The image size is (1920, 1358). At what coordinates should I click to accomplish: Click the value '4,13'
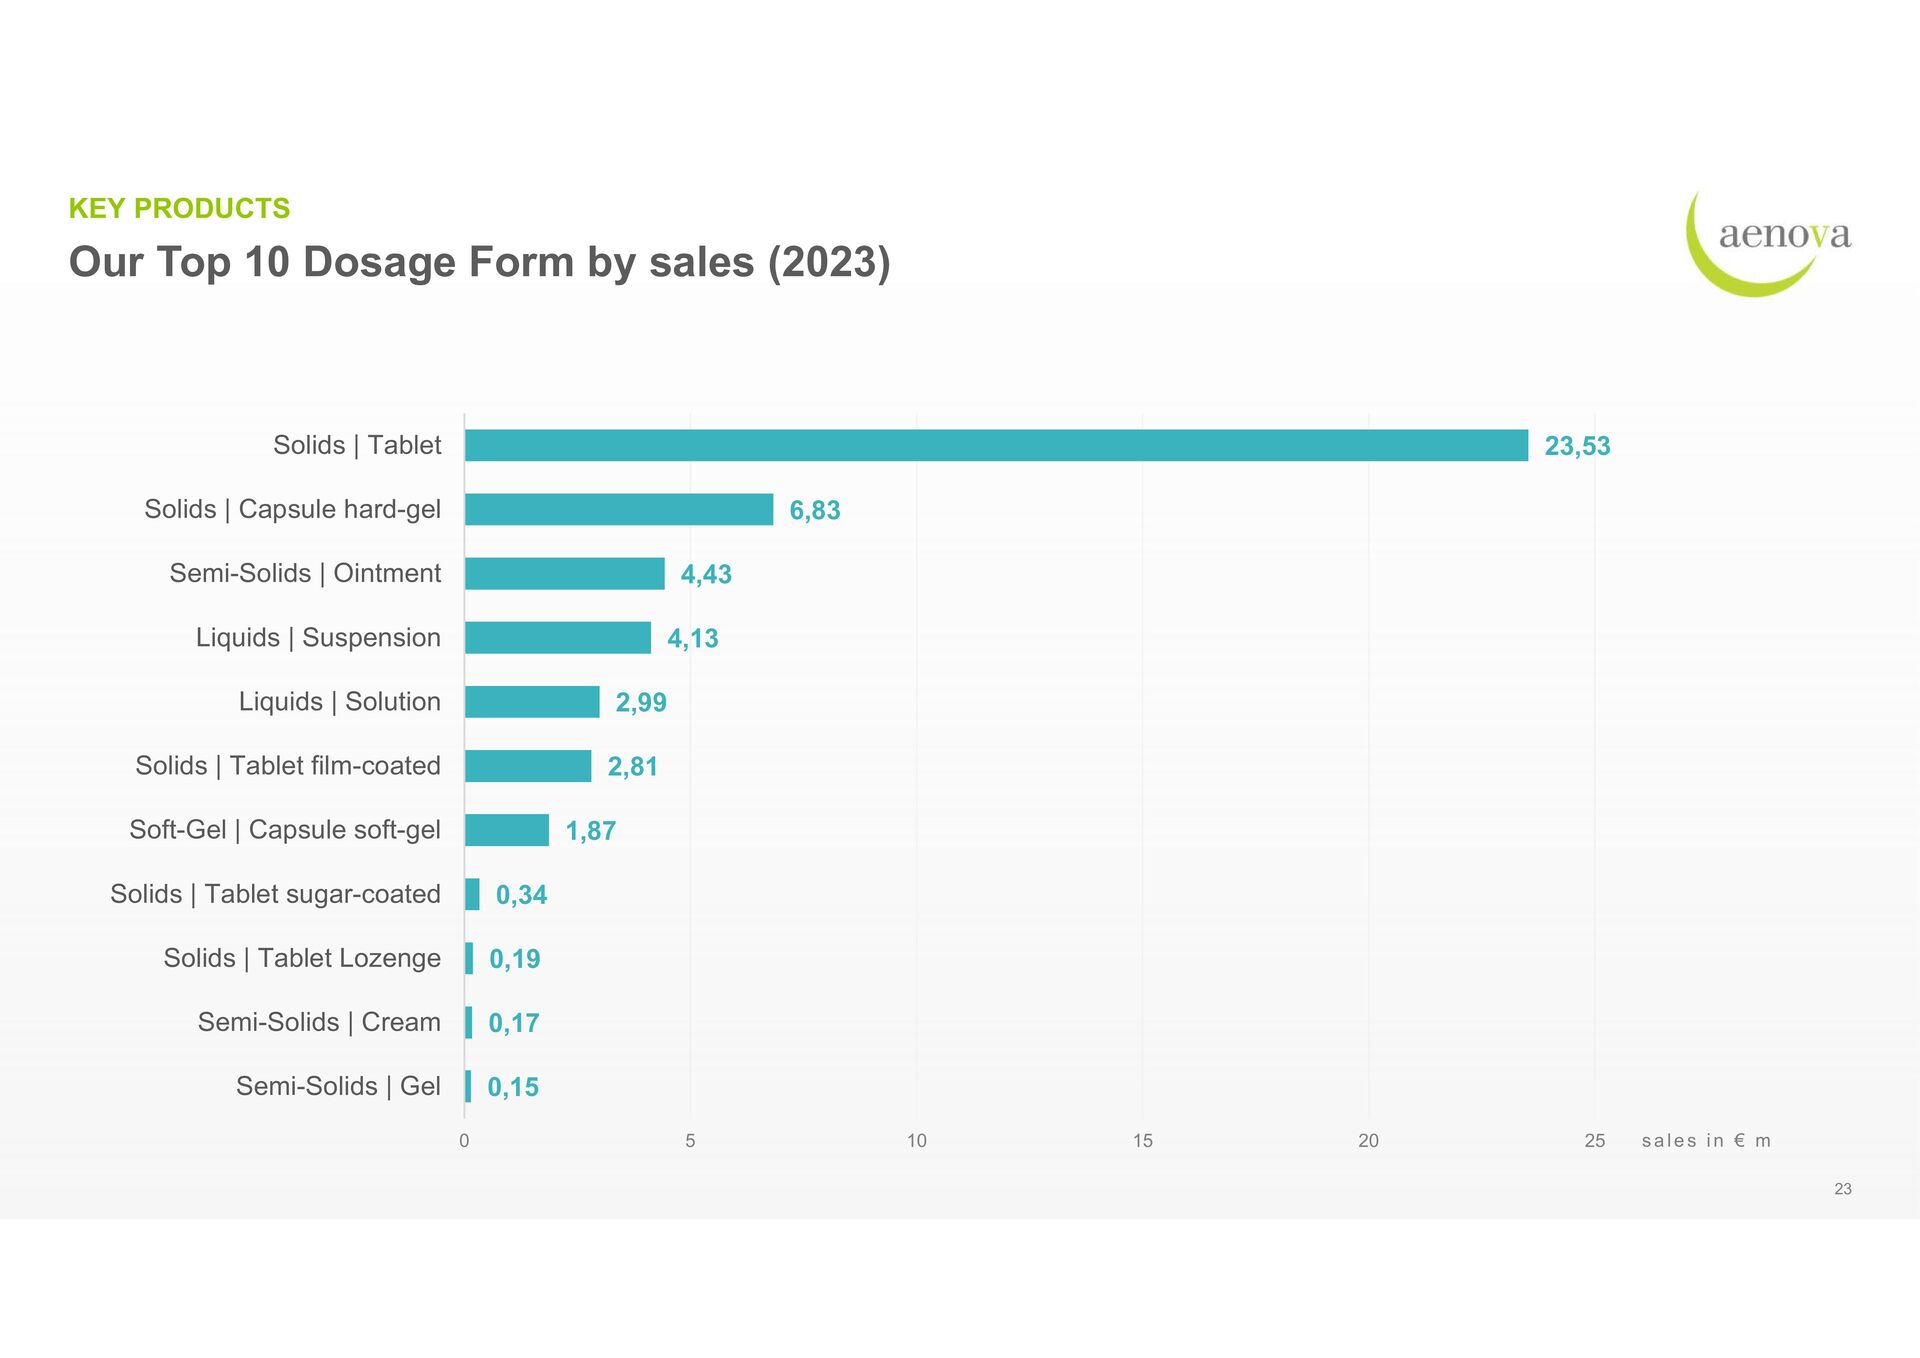pyautogui.click(x=693, y=638)
